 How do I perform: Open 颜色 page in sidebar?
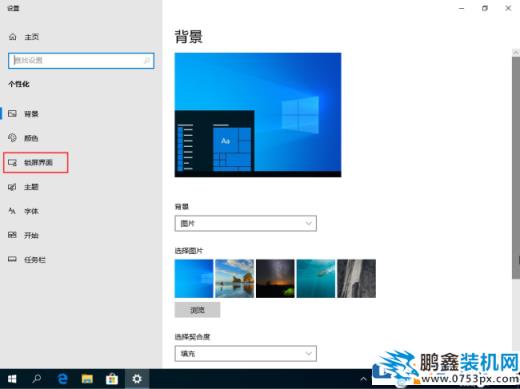pyautogui.click(x=31, y=138)
